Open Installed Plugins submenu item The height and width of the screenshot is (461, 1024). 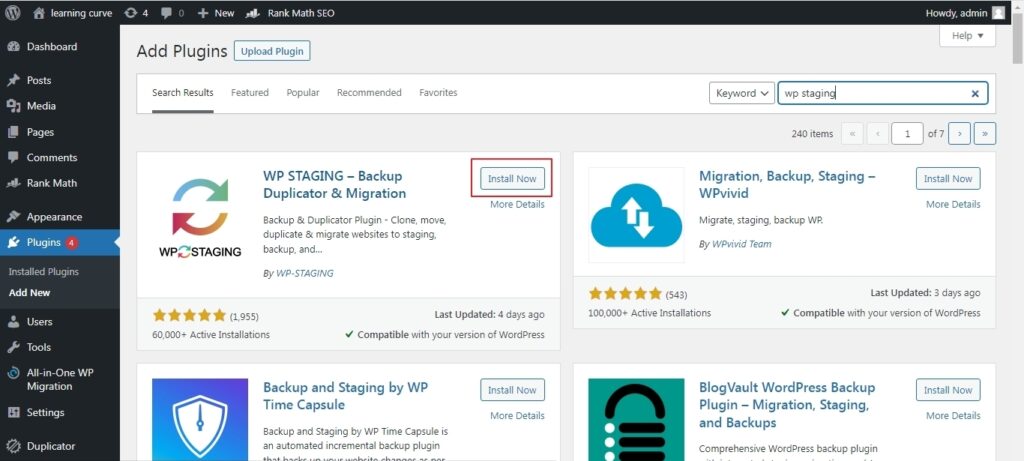tap(44, 272)
